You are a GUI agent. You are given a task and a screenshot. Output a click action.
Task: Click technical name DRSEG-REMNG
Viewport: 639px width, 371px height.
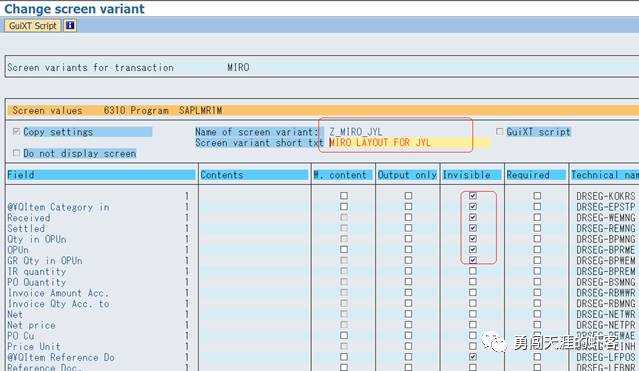point(606,228)
